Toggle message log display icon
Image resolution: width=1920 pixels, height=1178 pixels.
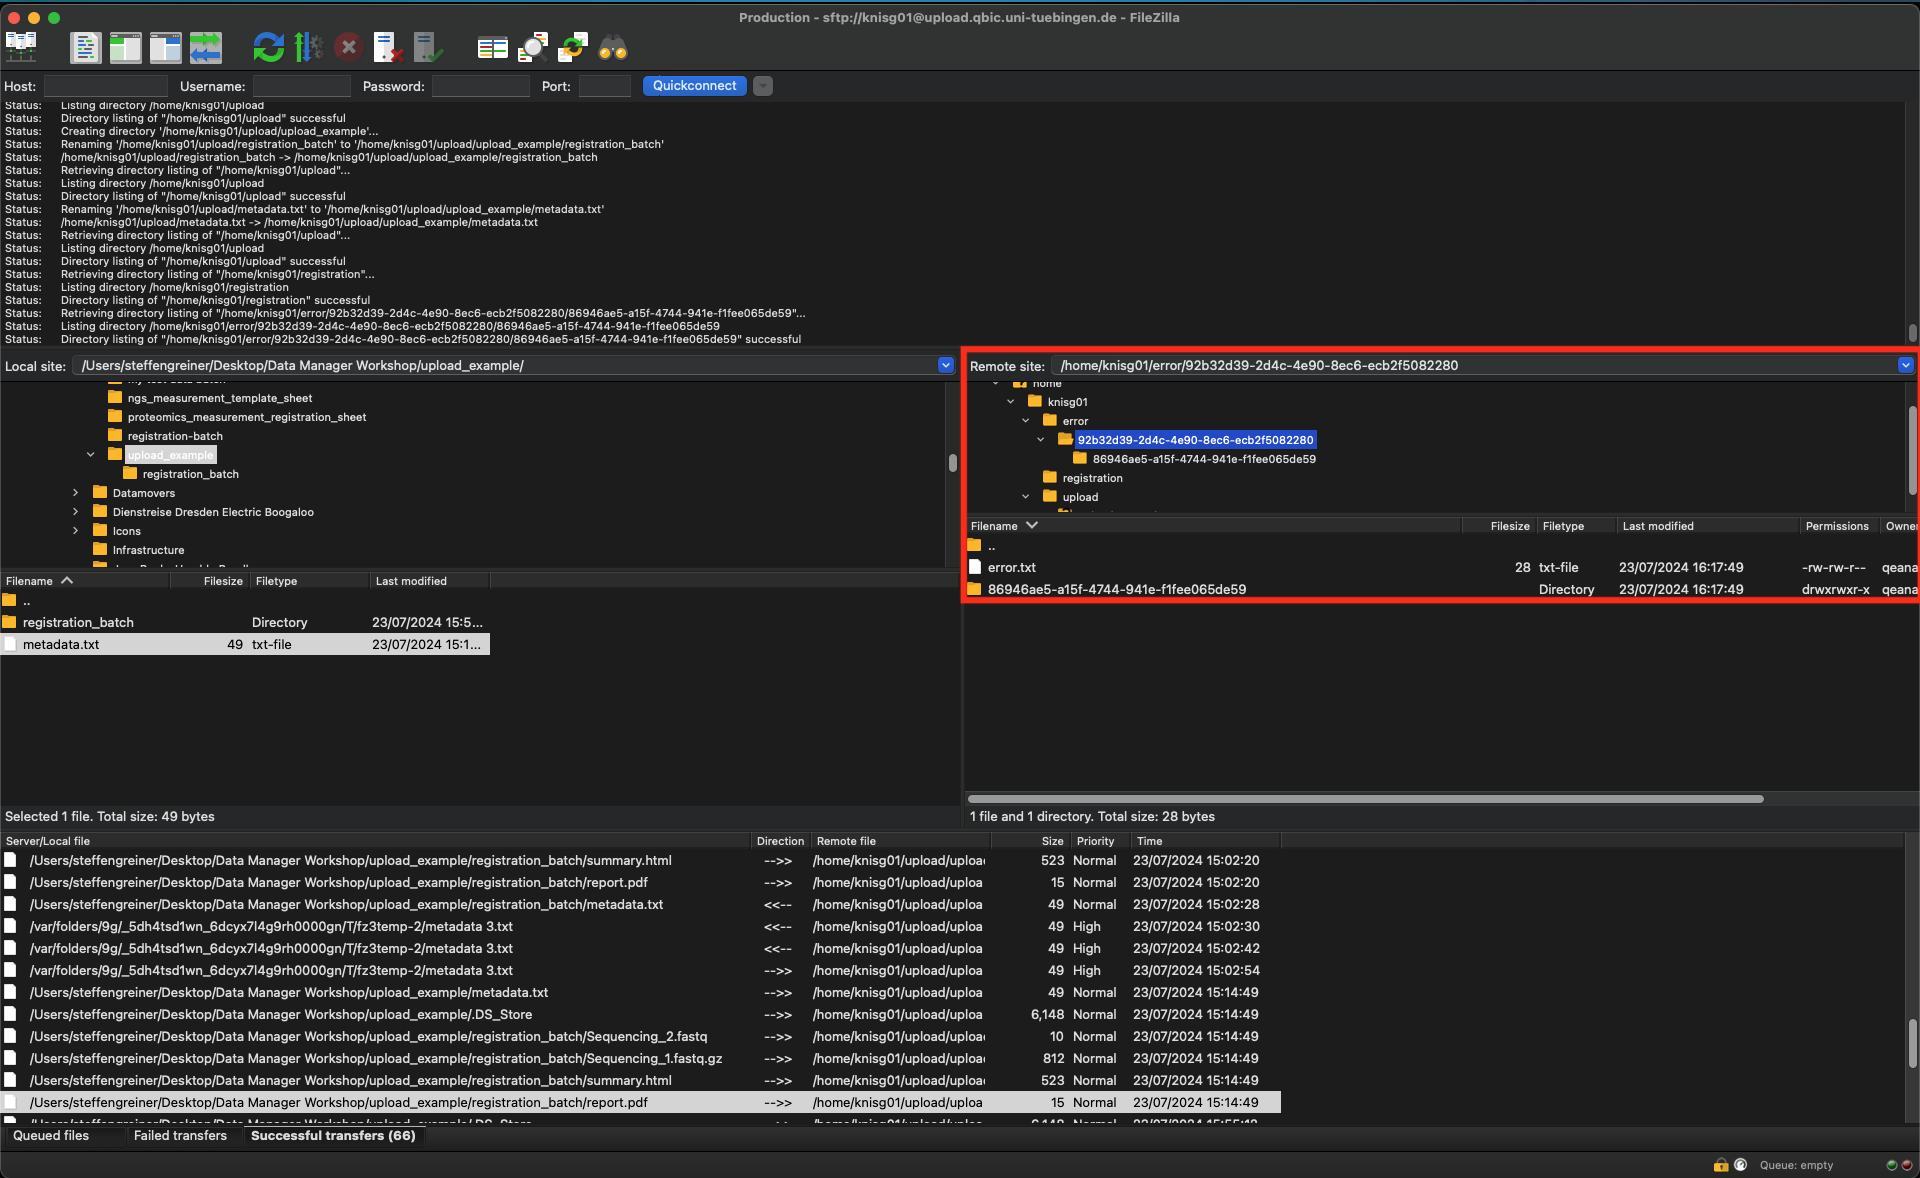(x=85, y=47)
